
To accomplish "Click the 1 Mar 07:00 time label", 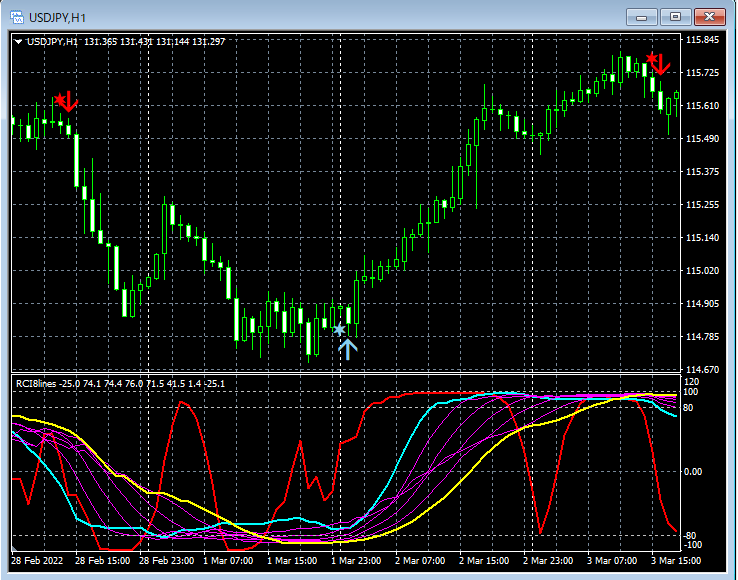I will coord(228,561).
